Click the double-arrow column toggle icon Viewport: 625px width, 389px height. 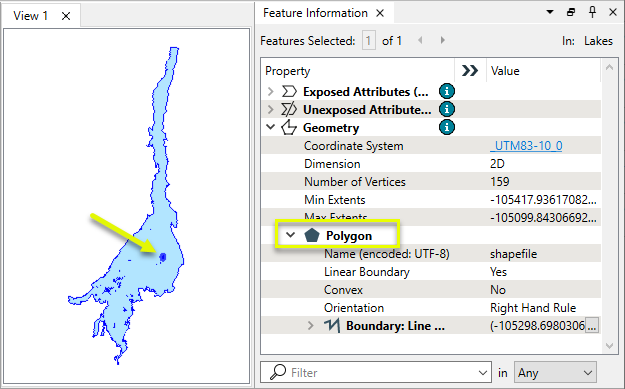click(x=470, y=71)
